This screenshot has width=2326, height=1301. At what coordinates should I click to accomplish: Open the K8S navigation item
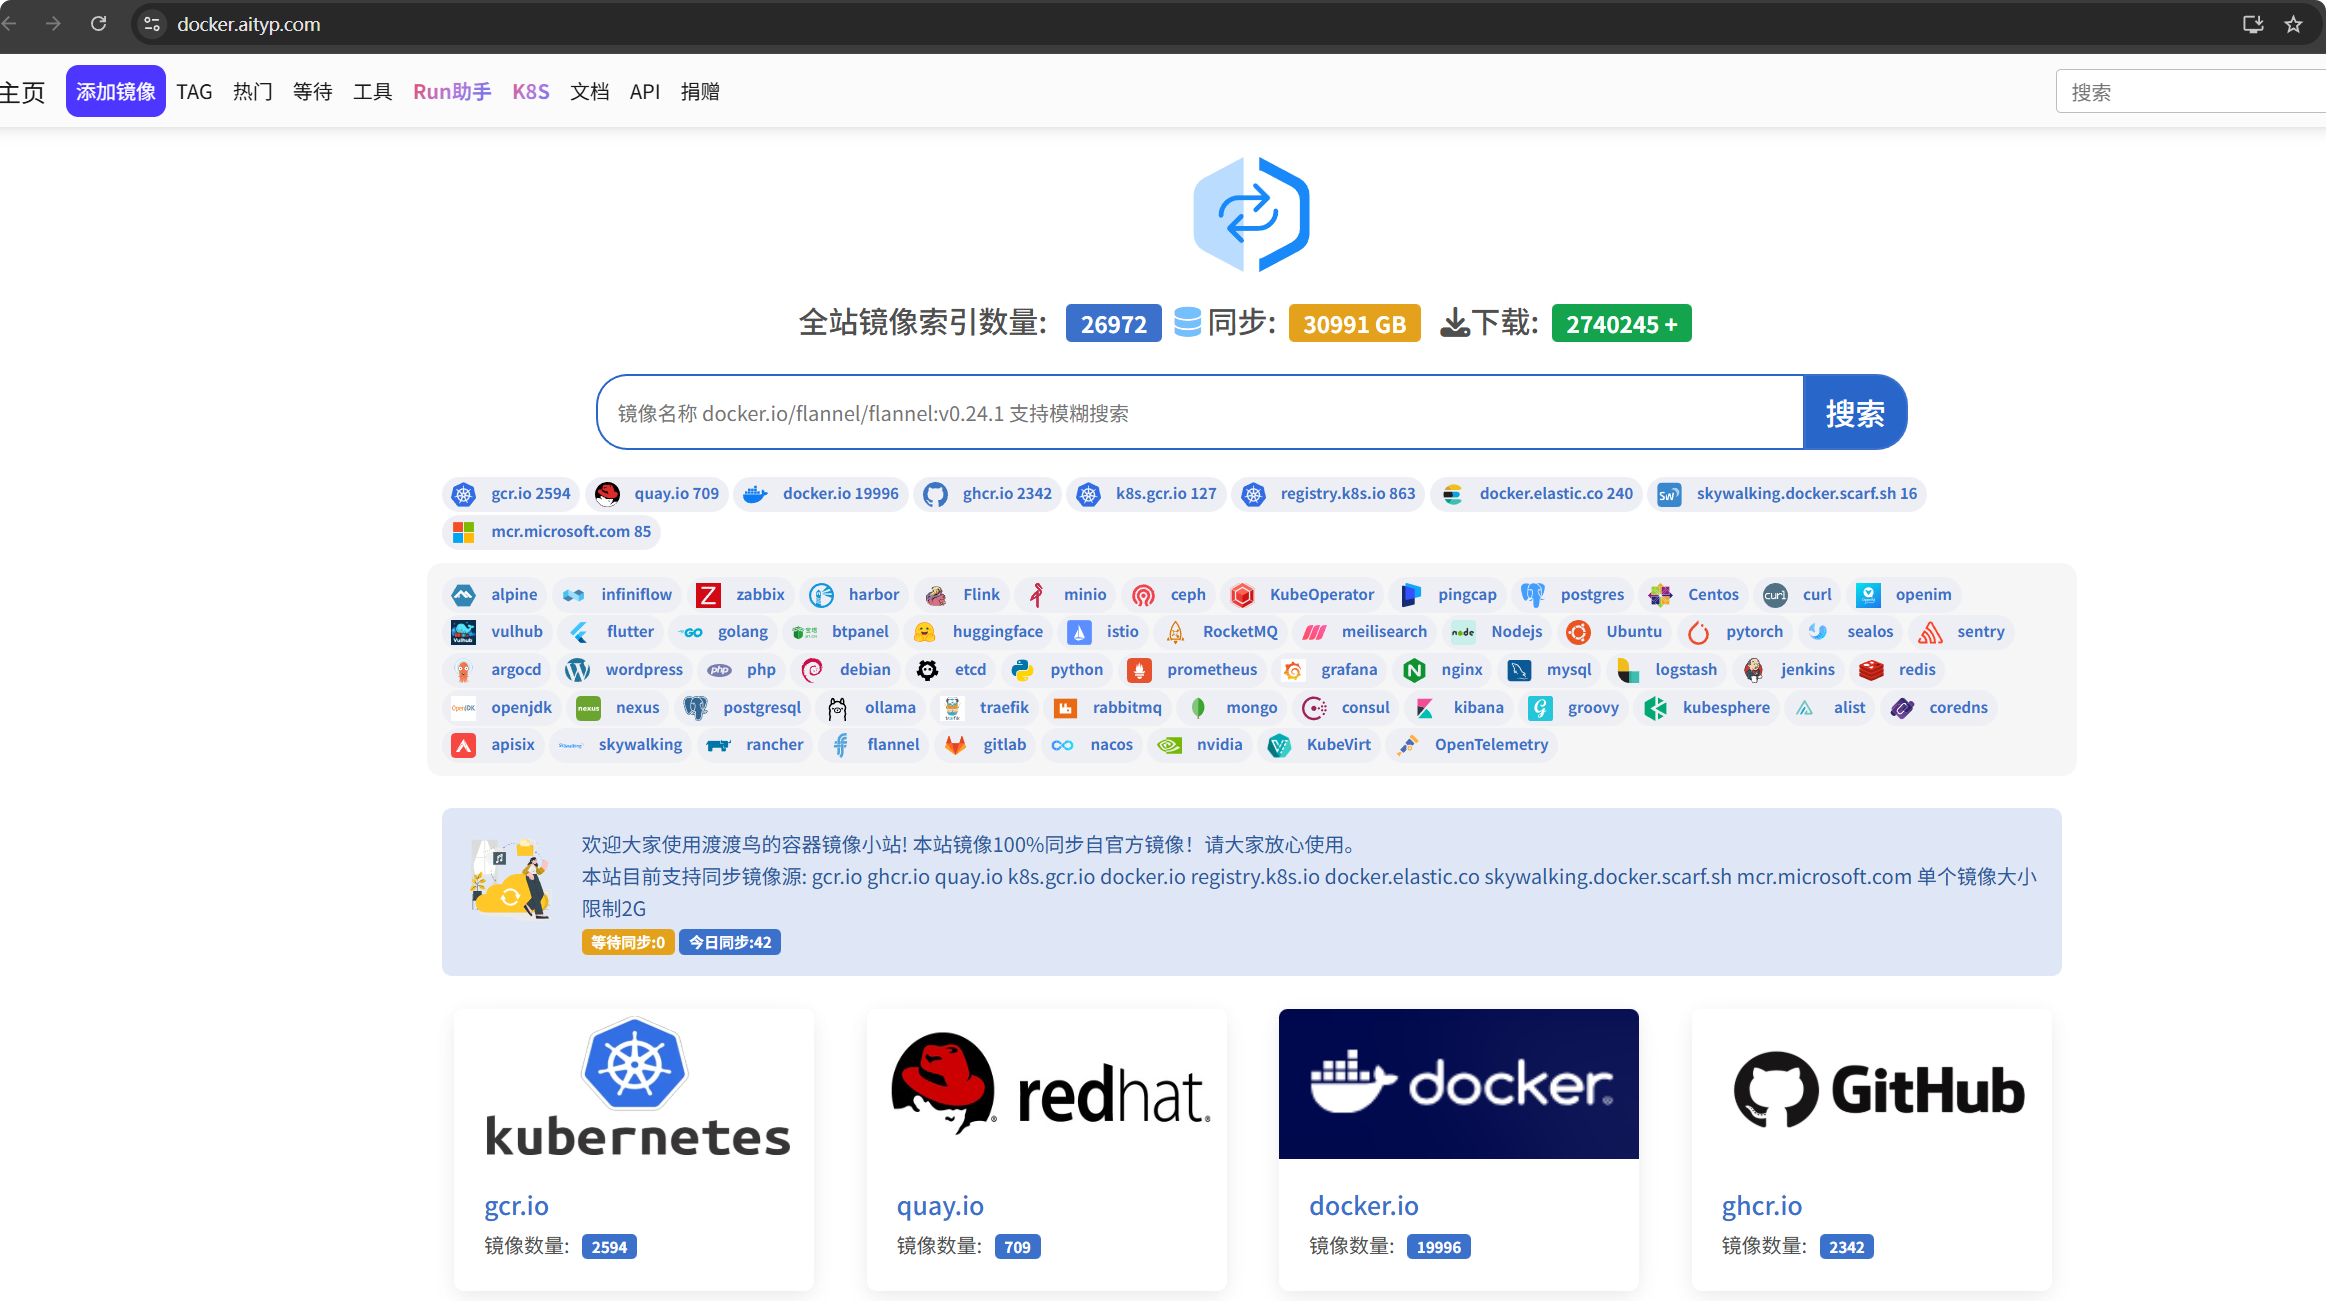pyautogui.click(x=530, y=92)
